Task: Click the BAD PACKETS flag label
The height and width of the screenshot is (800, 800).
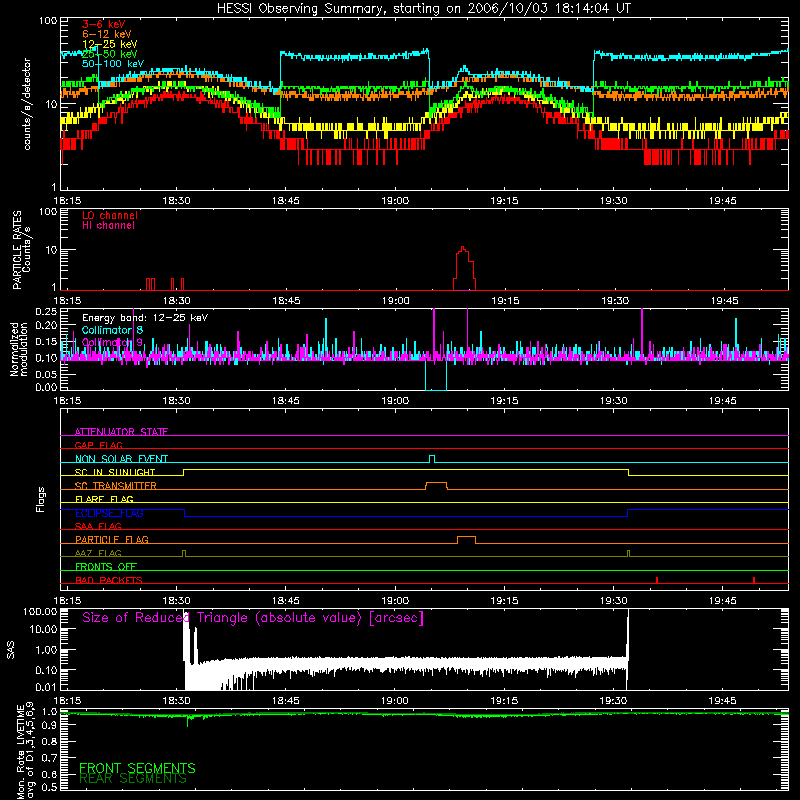Action: (109, 580)
